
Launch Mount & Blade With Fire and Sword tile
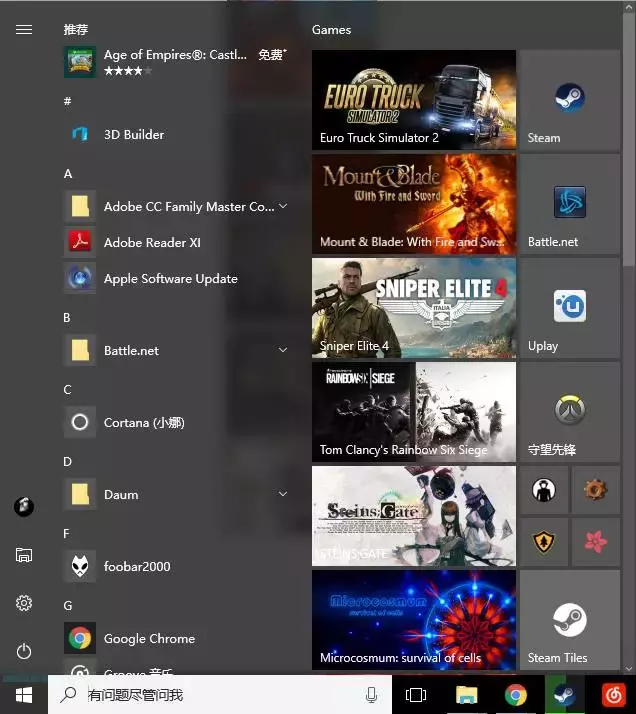coord(414,204)
